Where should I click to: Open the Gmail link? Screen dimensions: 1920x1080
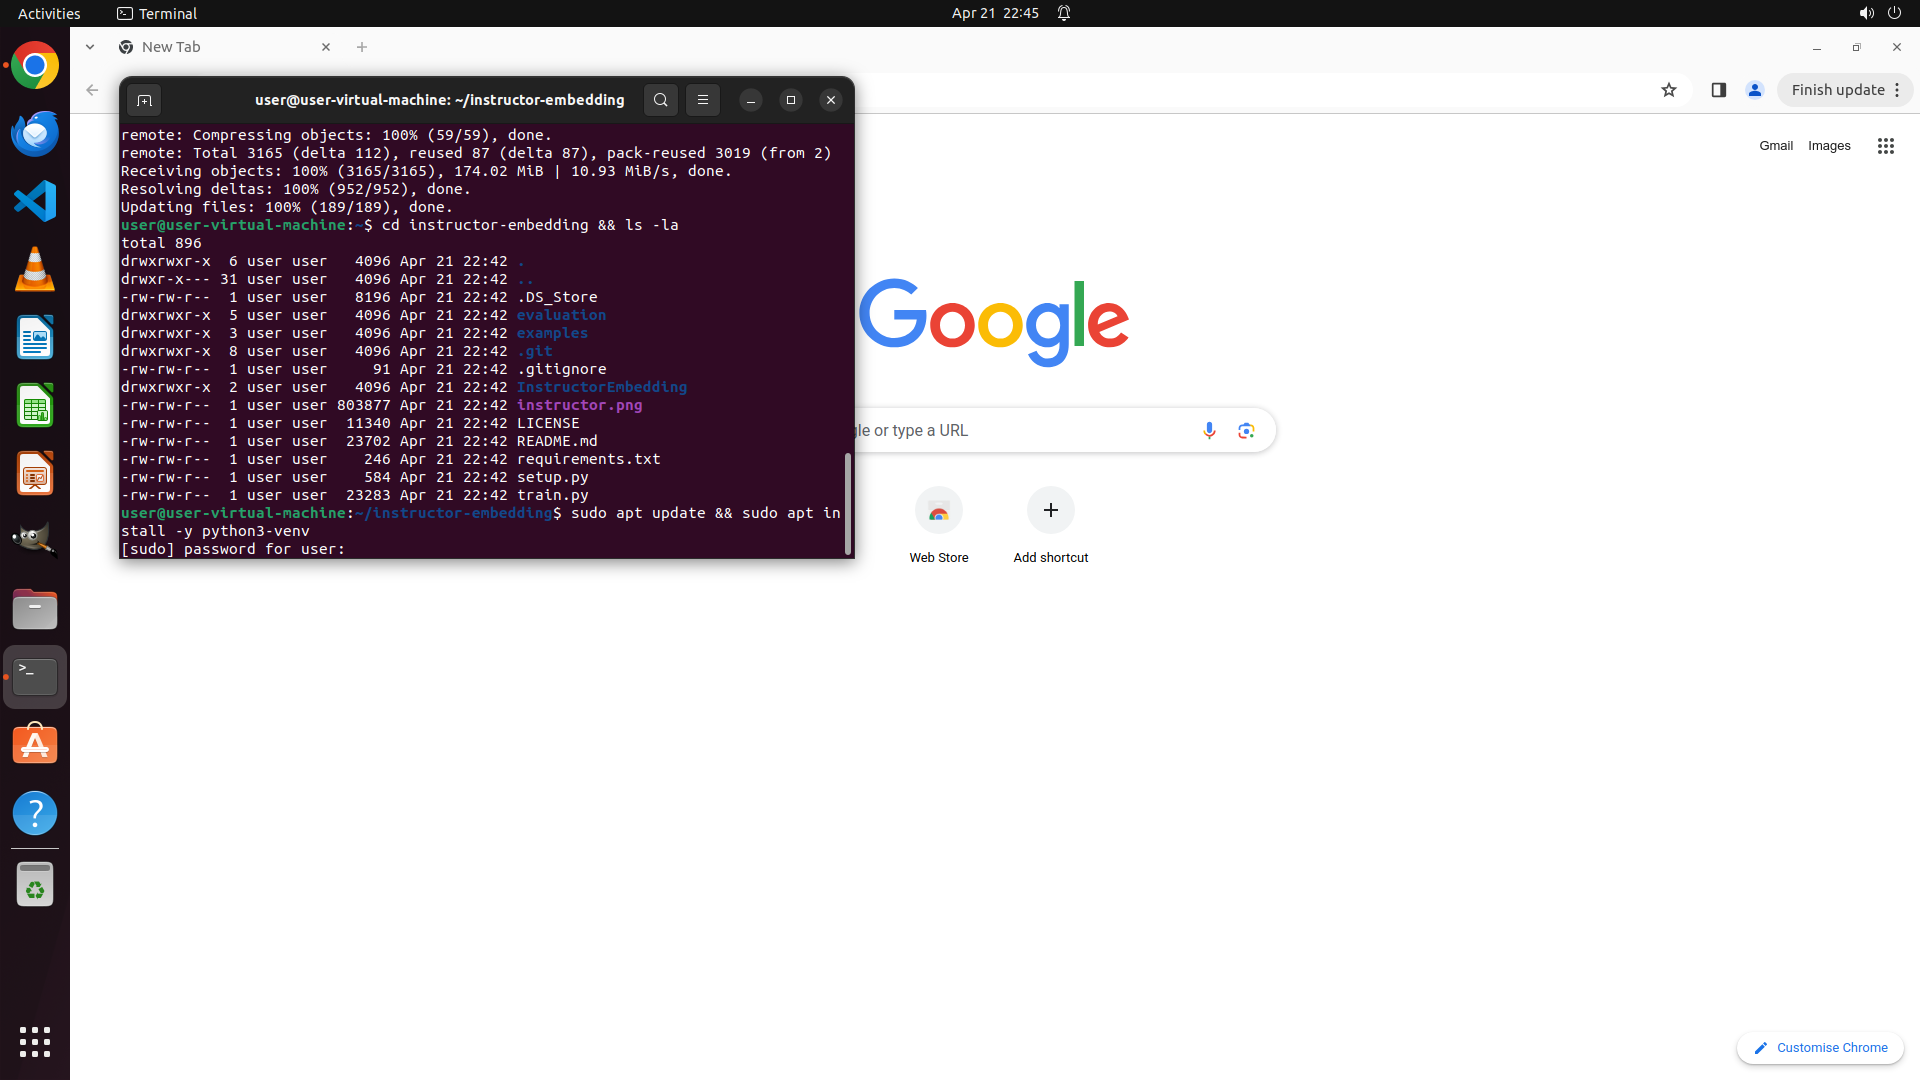click(1775, 146)
